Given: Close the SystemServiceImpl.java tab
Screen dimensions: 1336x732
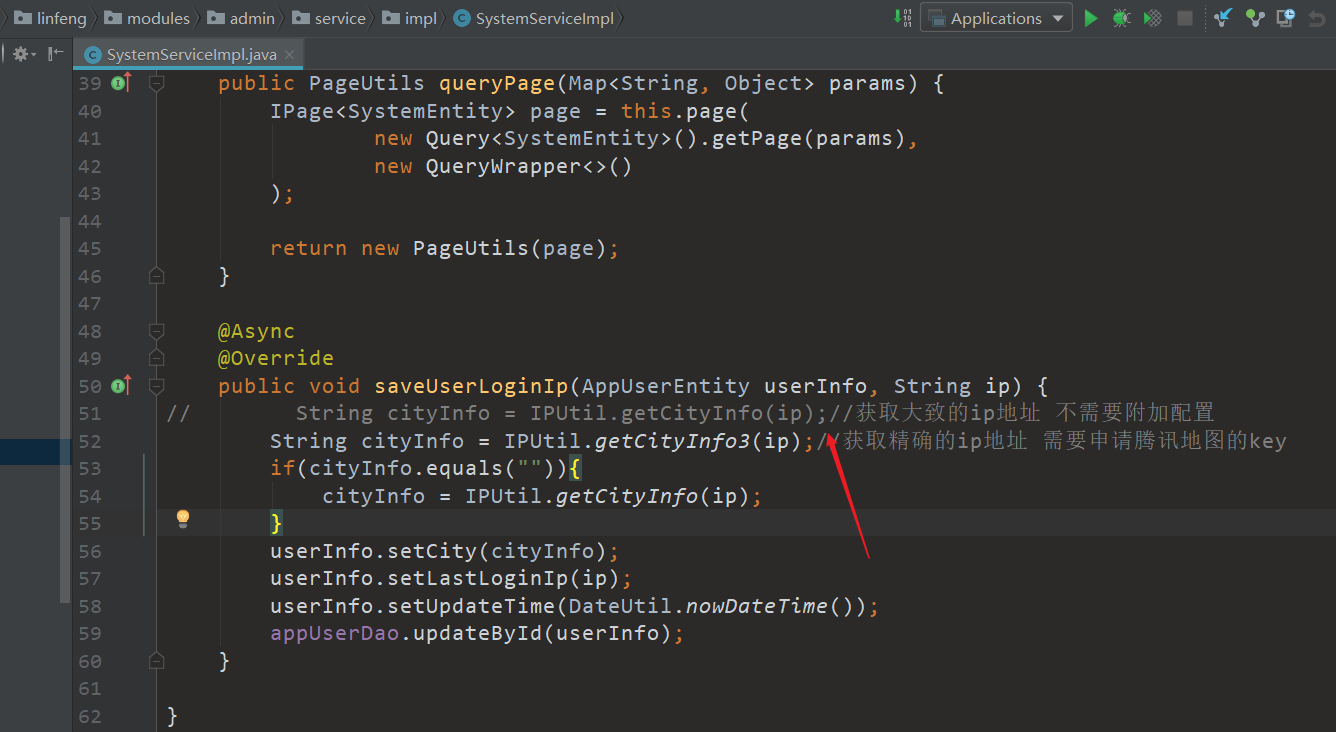Looking at the screenshot, I should 289,55.
